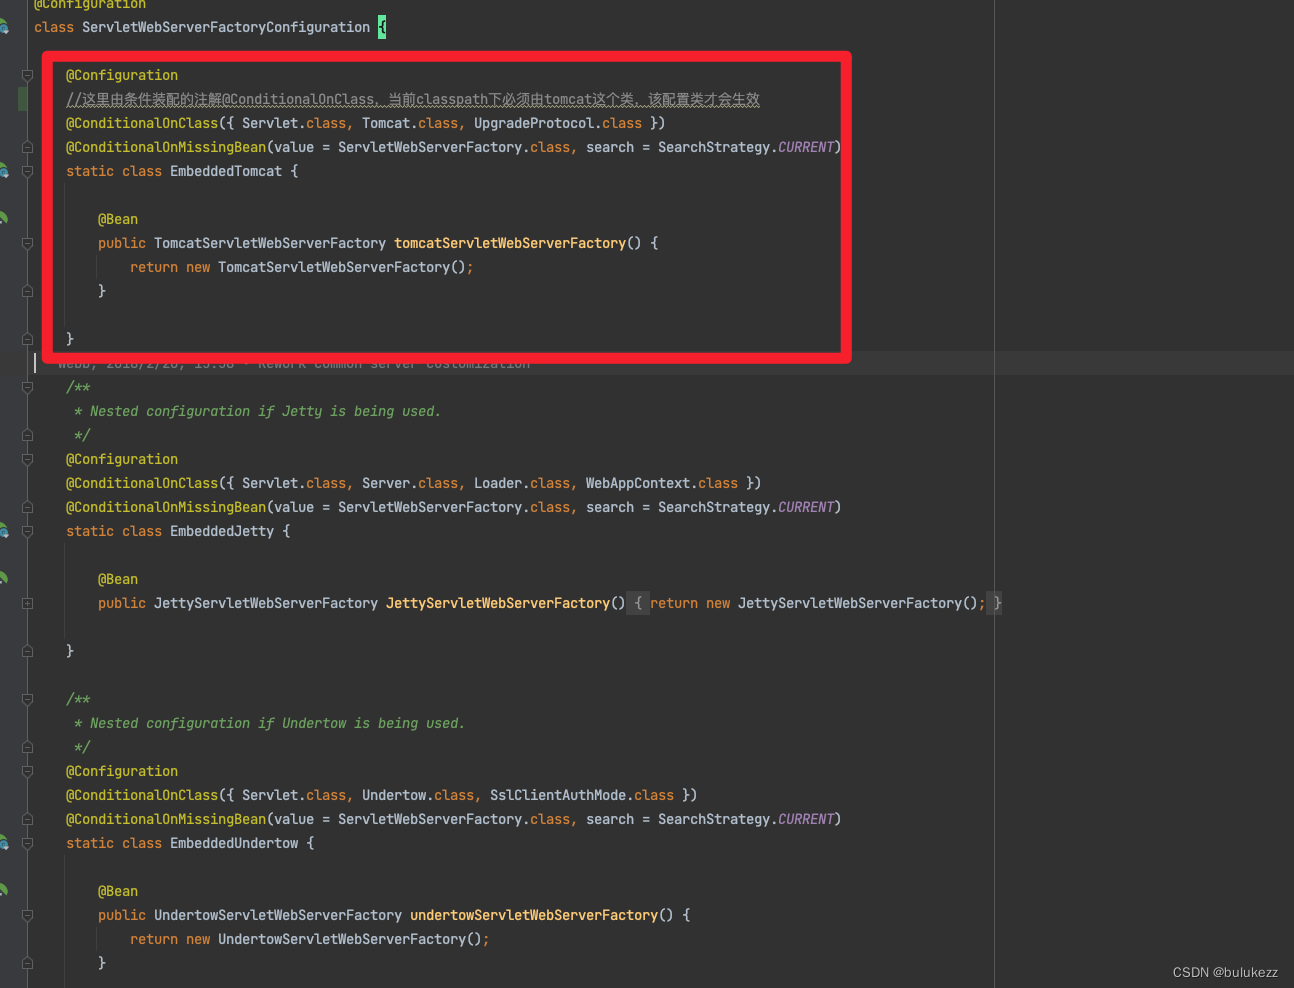Collapse fold marker at @Configuration above EmbeddedUndertow
Viewport: 1294px width, 988px height.
[27, 771]
